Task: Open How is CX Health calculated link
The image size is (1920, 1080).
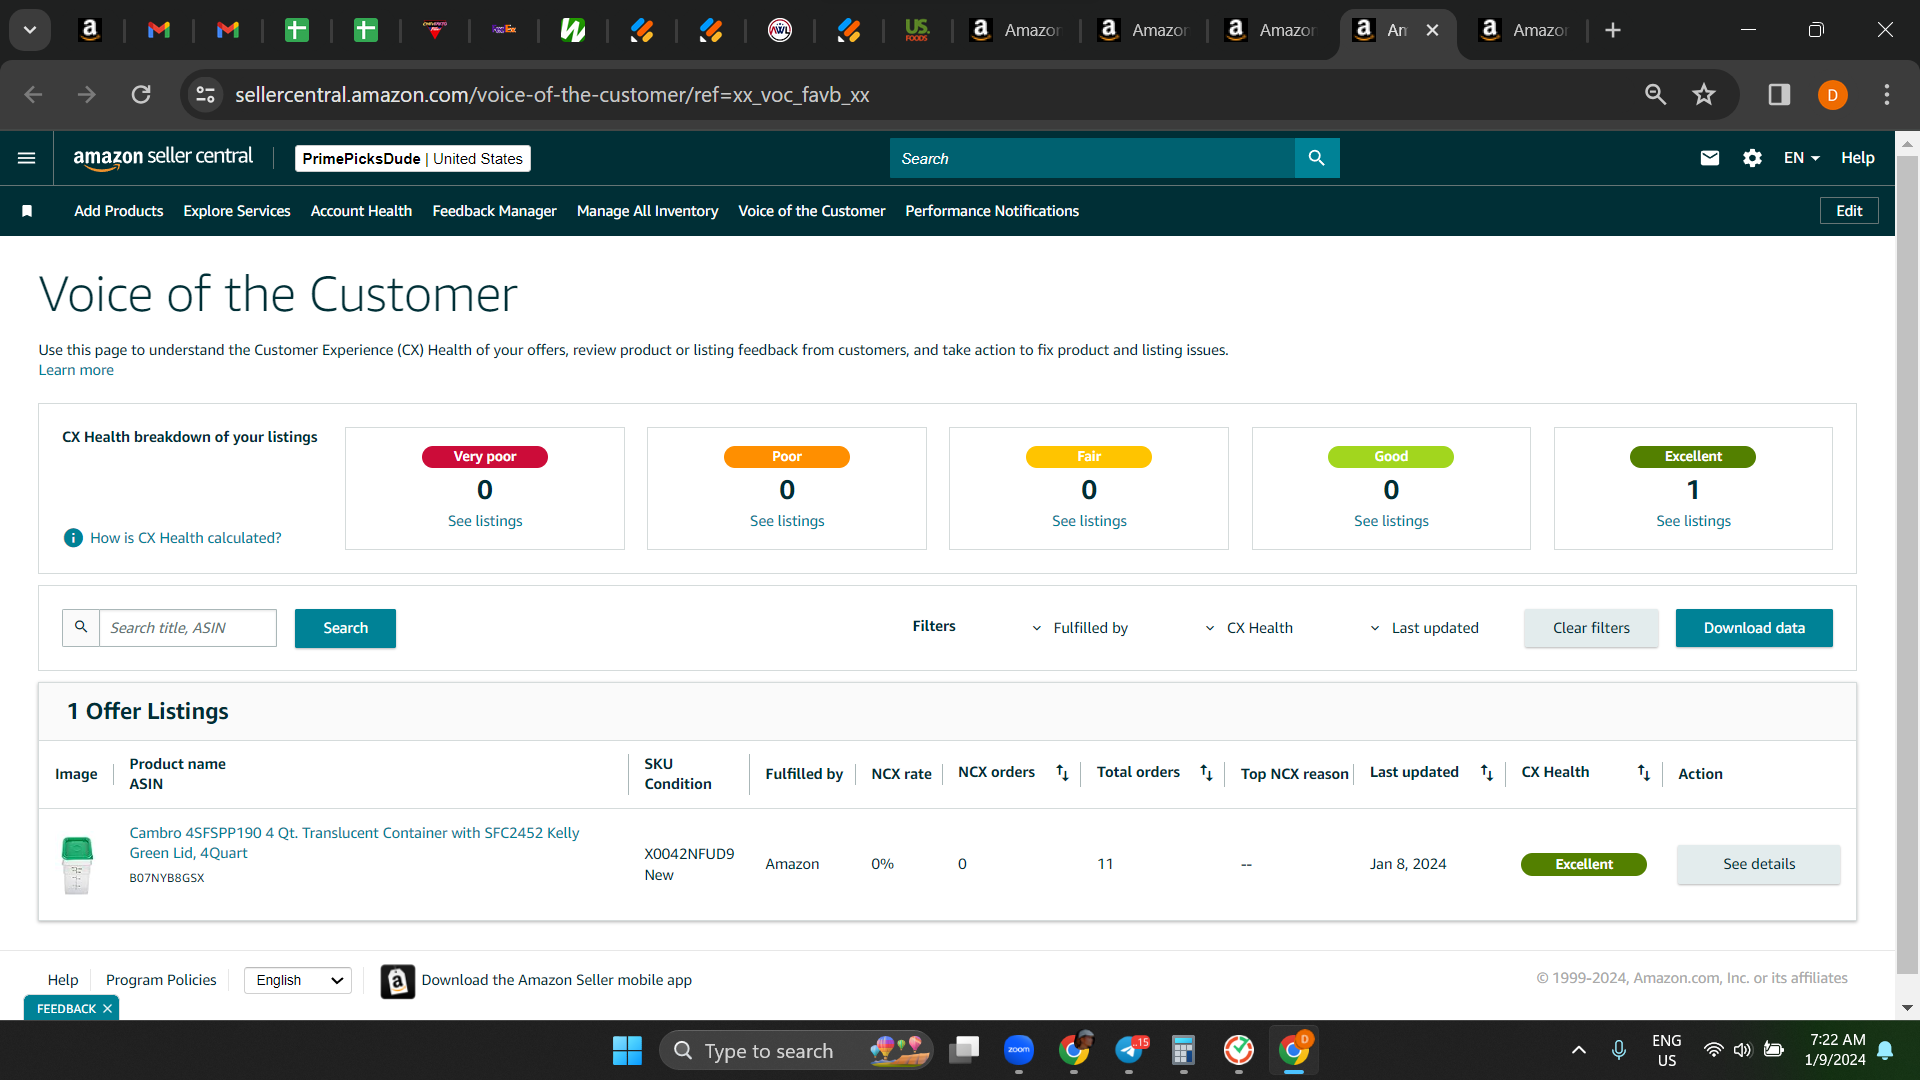Action: pos(186,538)
